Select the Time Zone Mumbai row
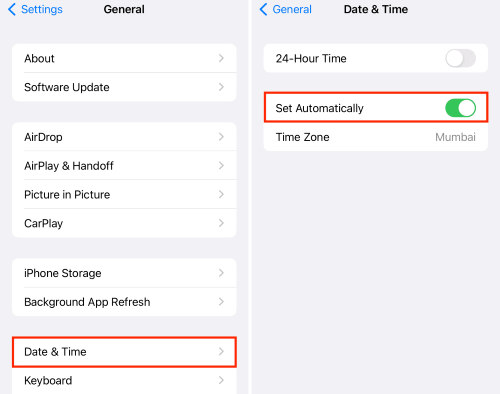 tap(376, 137)
